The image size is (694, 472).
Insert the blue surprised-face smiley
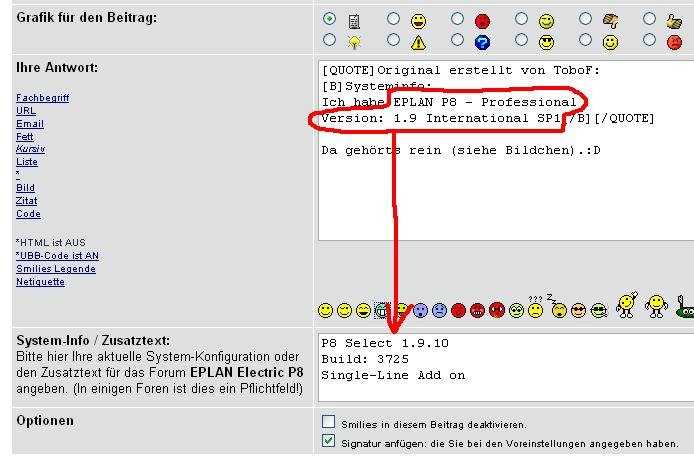point(420,310)
